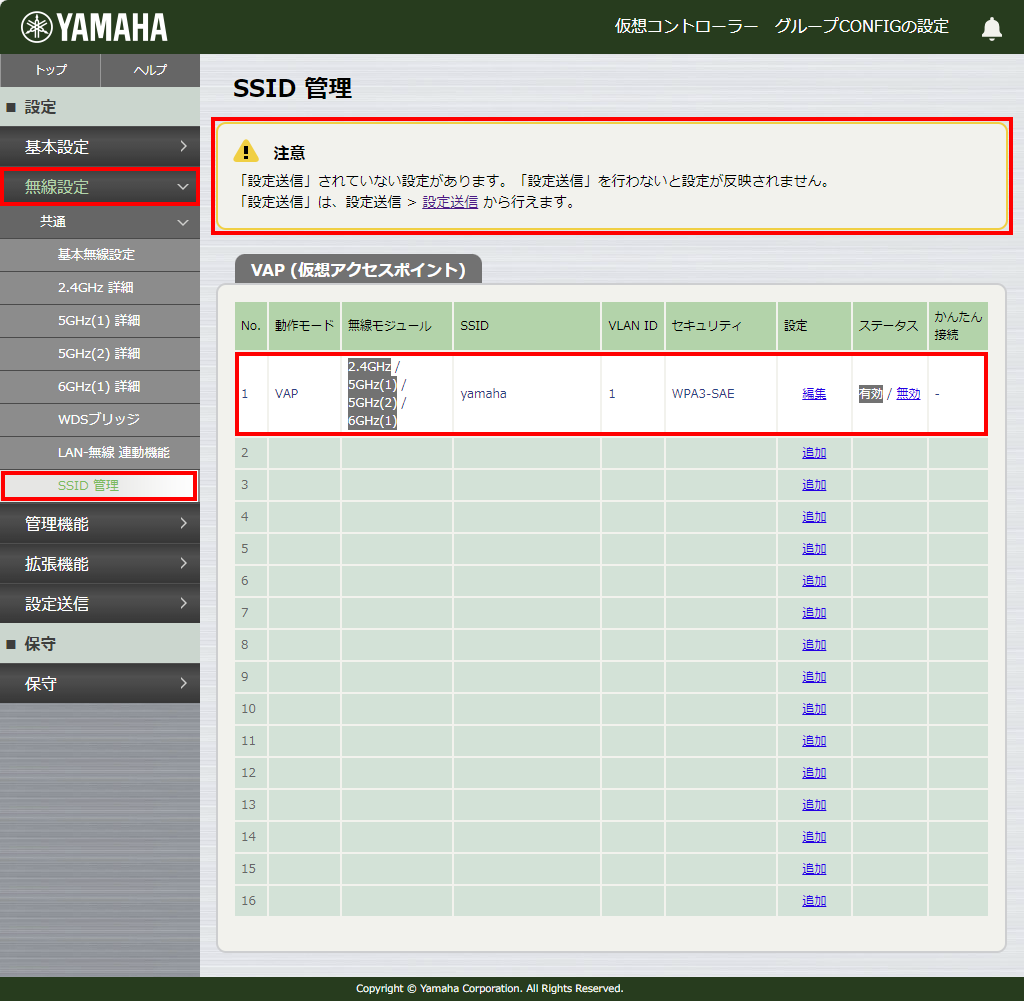The width and height of the screenshot is (1024, 1001).
Task: Select 有効 status for VAP 1
Action: click(x=870, y=394)
